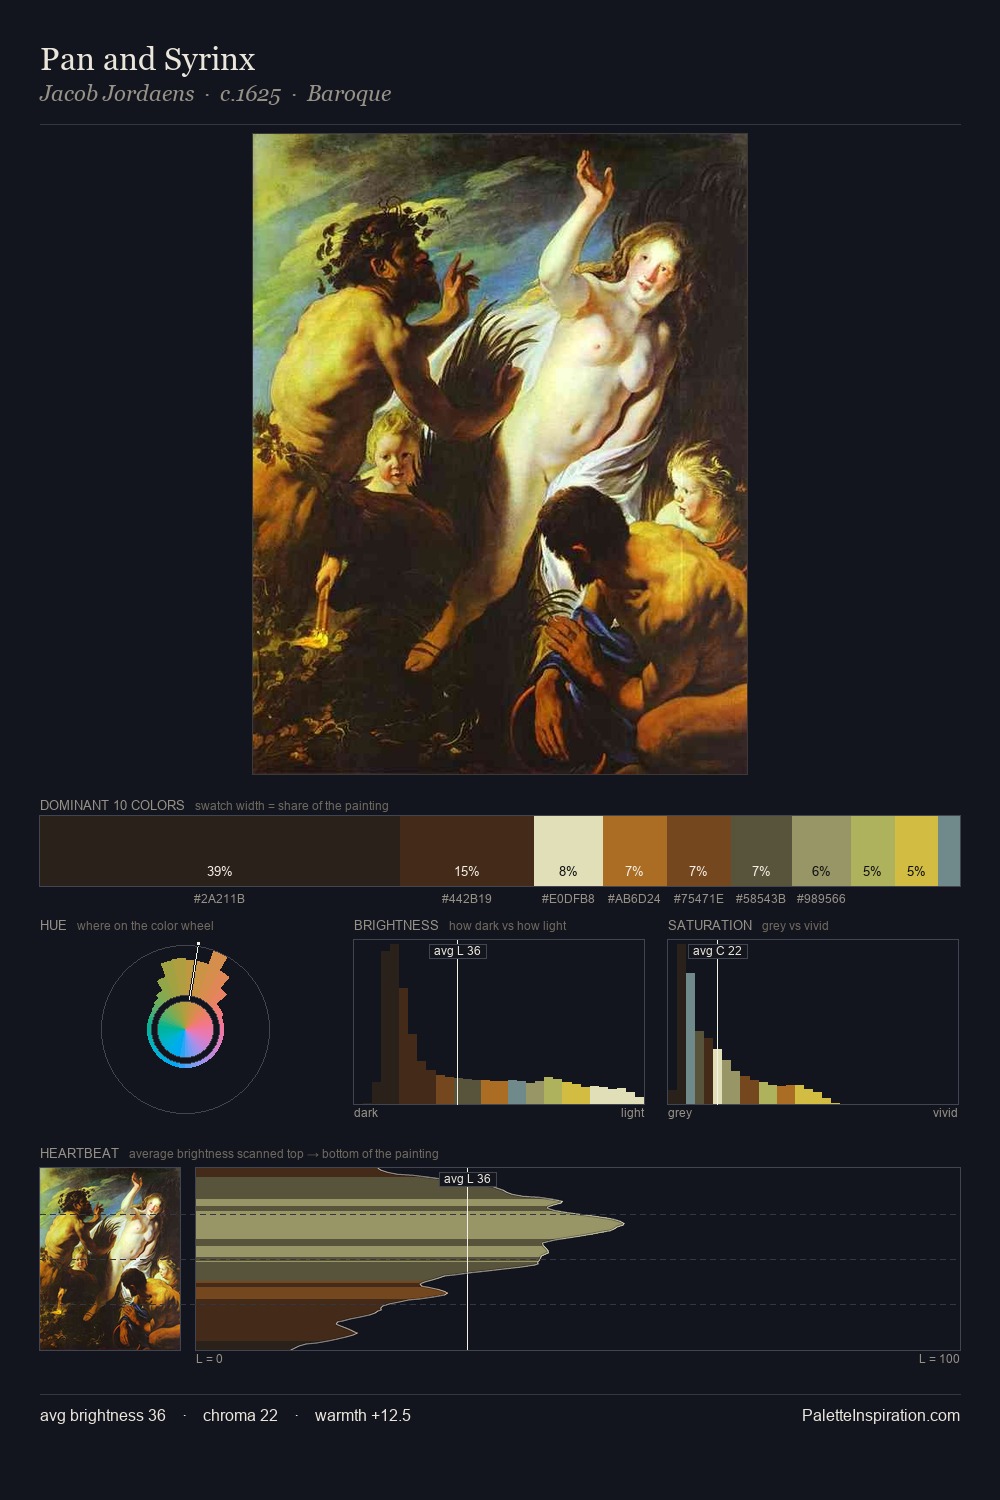Click the caption 'how dark vs how light'
1000x1500 pixels.
point(507,926)
